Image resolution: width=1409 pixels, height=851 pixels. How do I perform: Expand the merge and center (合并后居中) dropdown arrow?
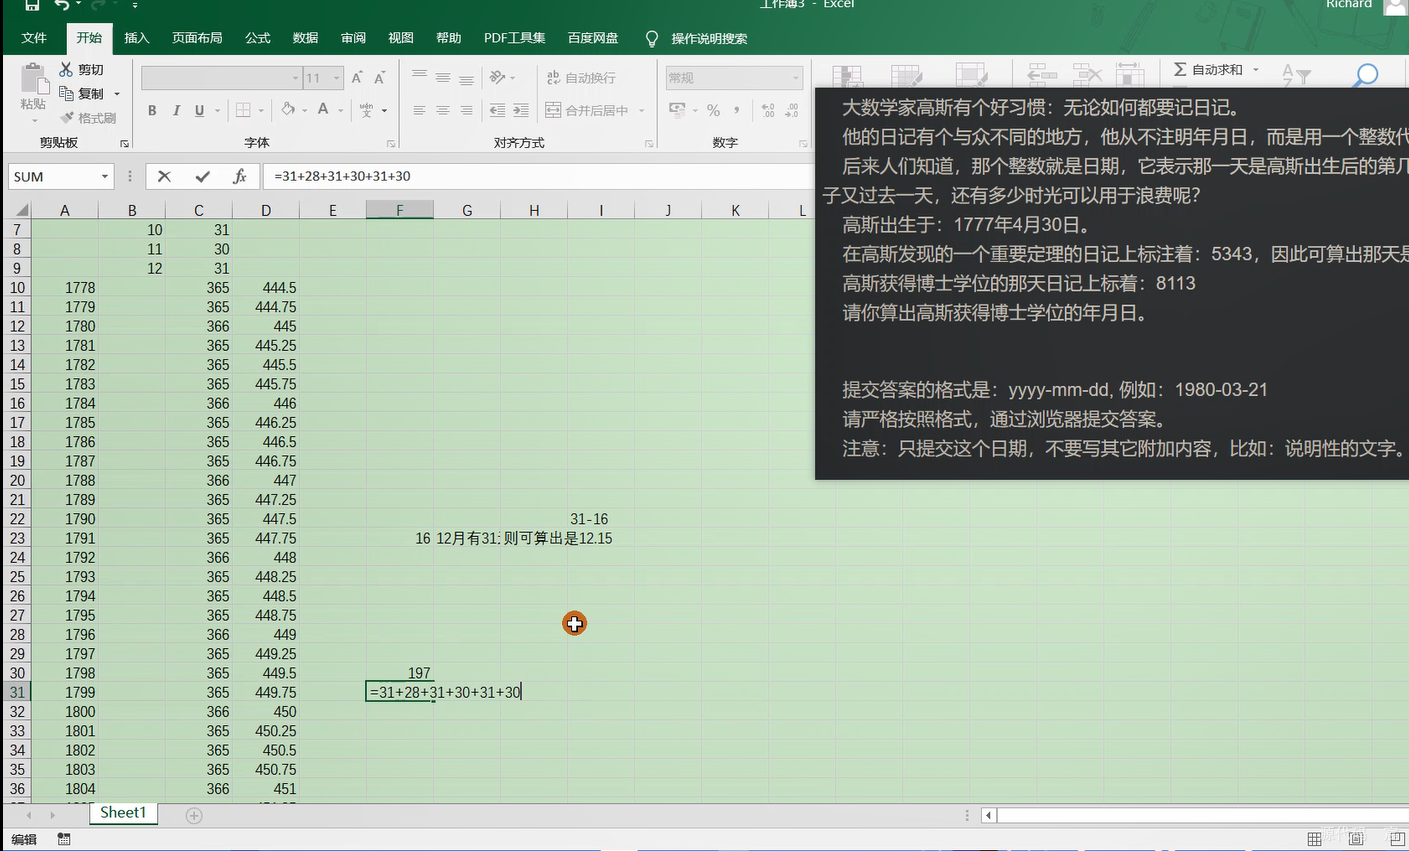point(642,110)
